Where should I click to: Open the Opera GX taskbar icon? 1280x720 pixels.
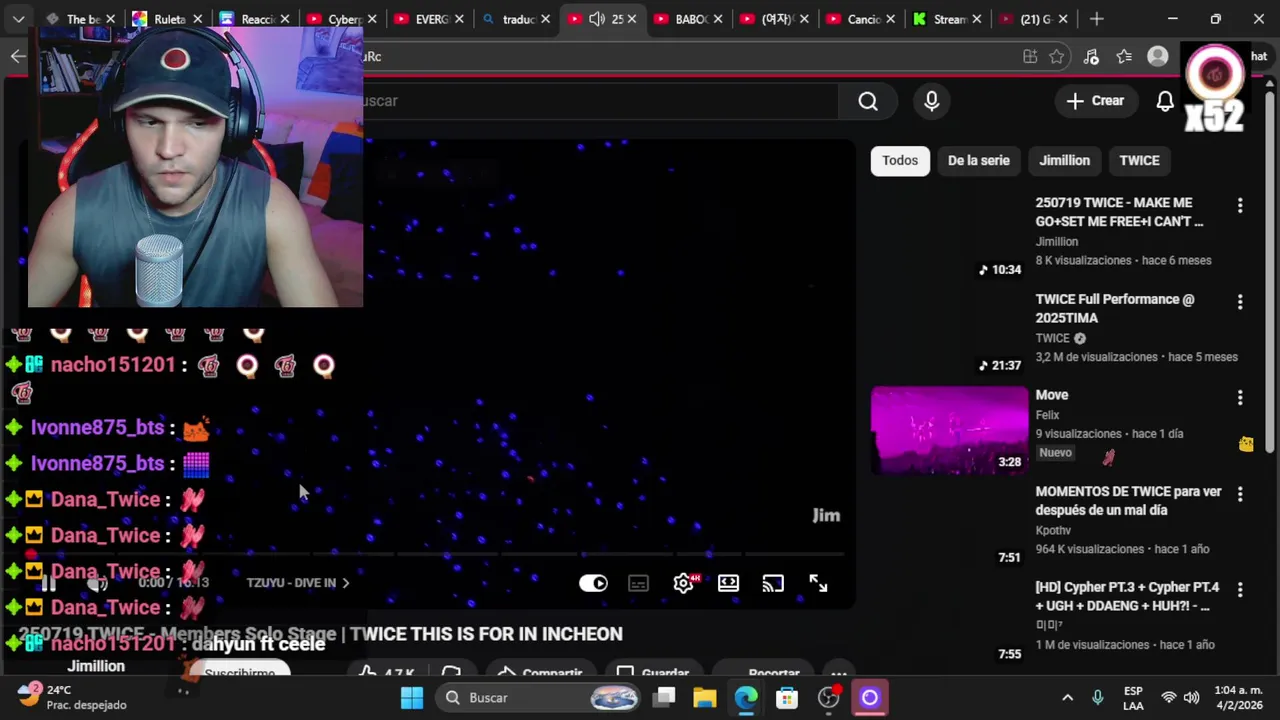pos(869,698)
